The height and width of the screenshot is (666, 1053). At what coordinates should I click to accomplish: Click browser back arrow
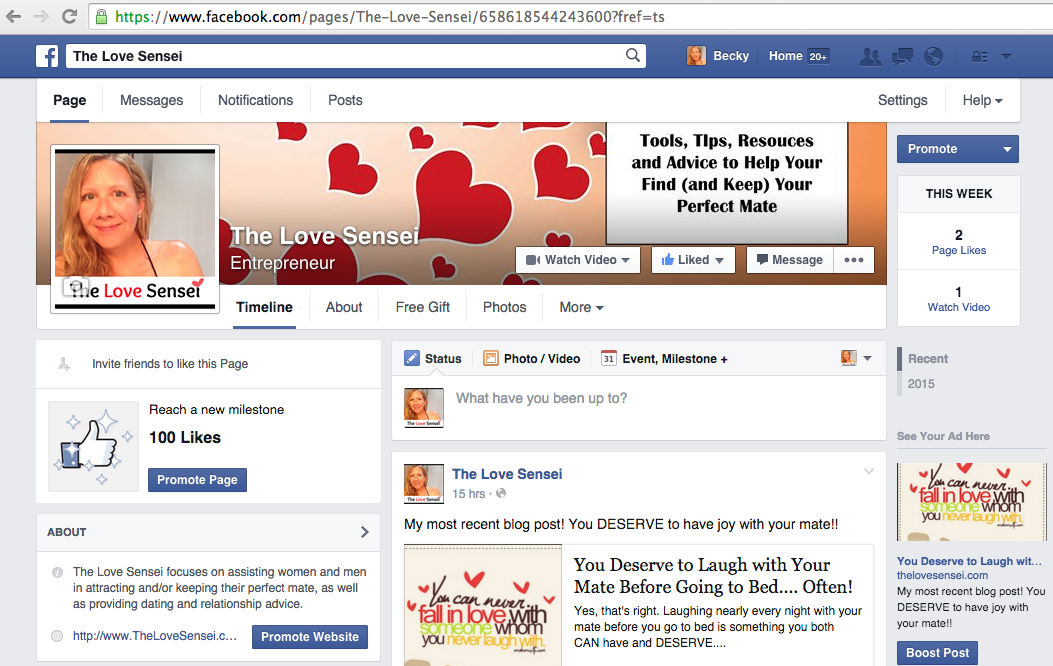point(13,16)
